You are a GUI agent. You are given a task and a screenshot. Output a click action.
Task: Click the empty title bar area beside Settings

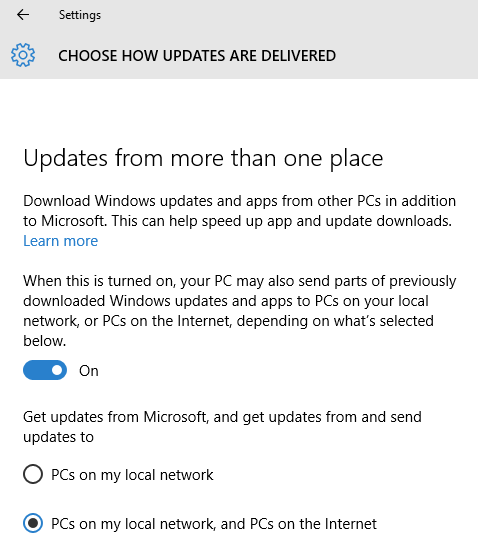(289, 15)
